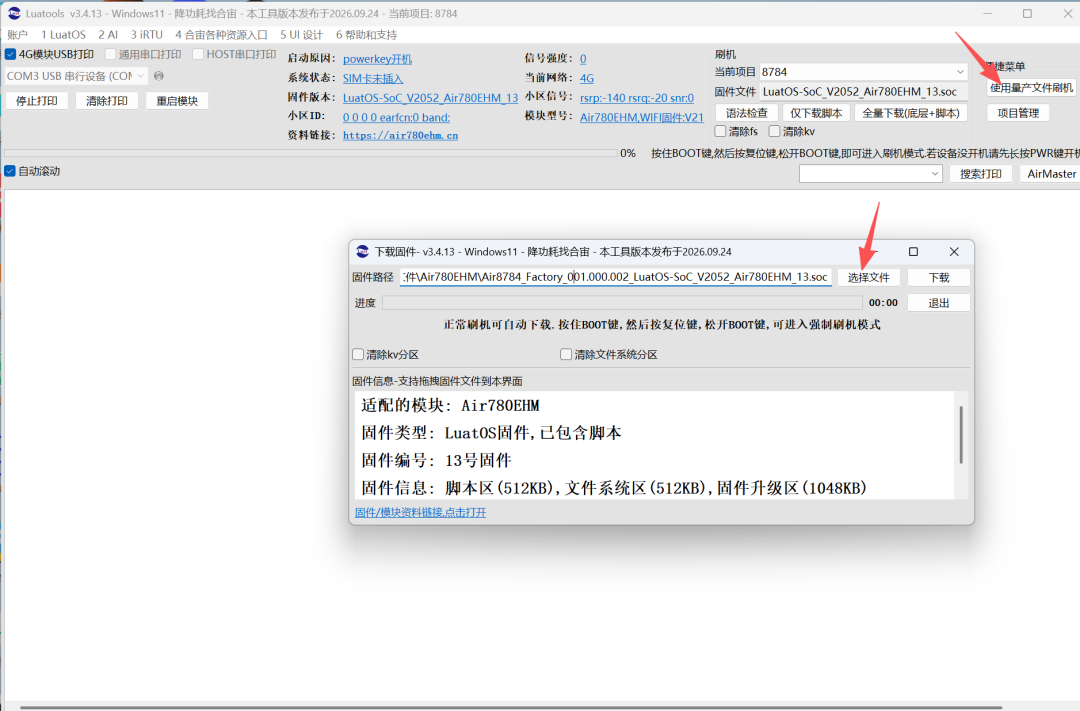Click 下载 button in firmware dialog

click(x=939, y=277)
